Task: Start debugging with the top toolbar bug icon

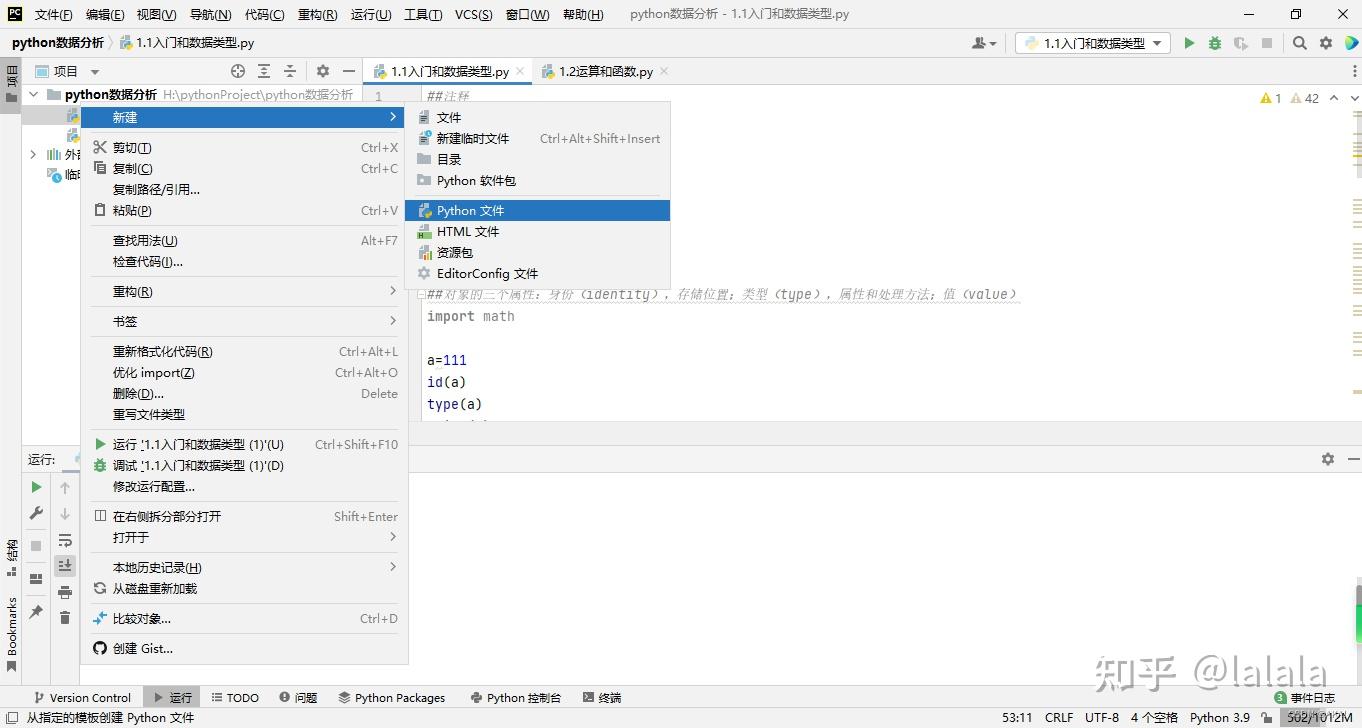Action: tap(1215, 43)
